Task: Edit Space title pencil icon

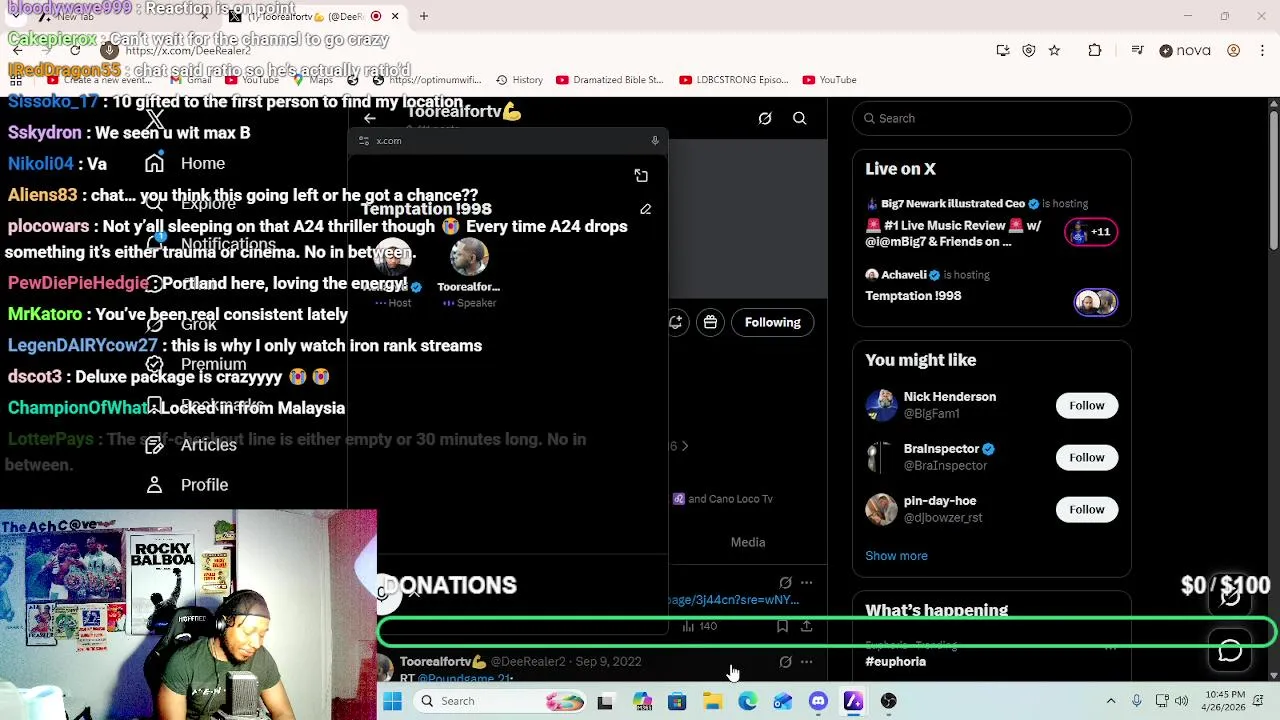Action: point(646,210)
